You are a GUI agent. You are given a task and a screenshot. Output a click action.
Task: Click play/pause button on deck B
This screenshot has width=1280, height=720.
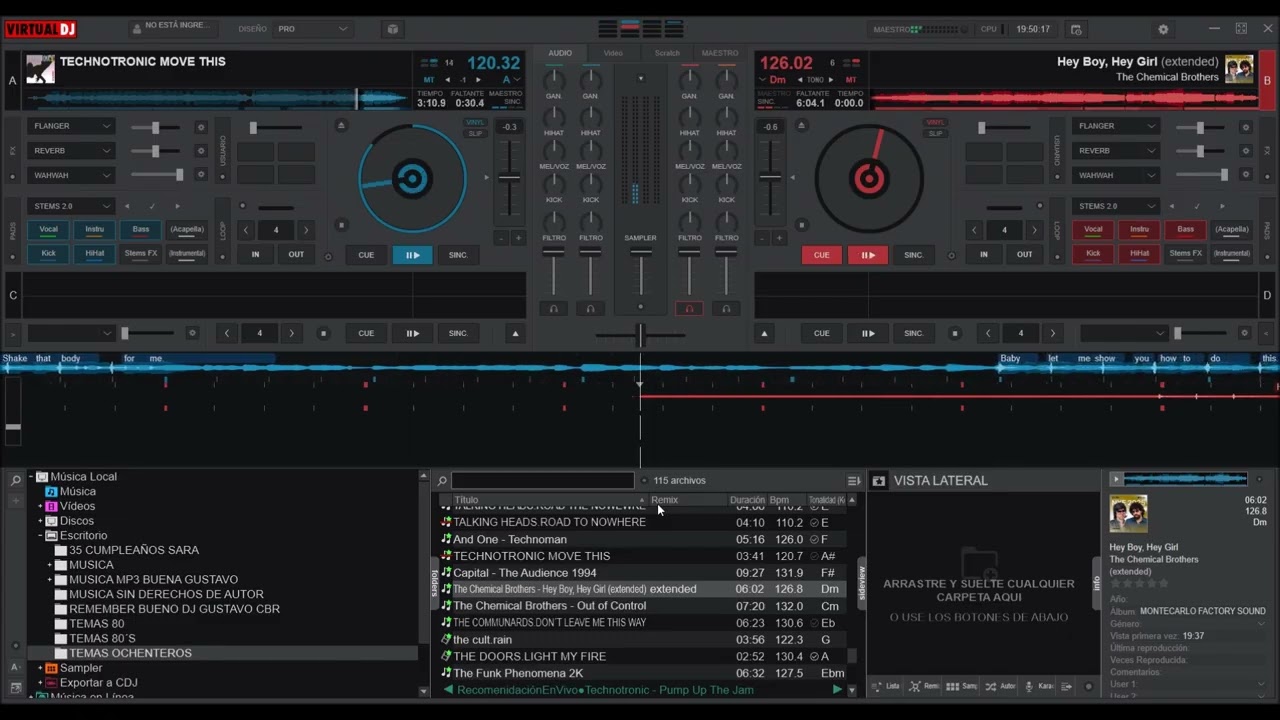coord(868,255)
